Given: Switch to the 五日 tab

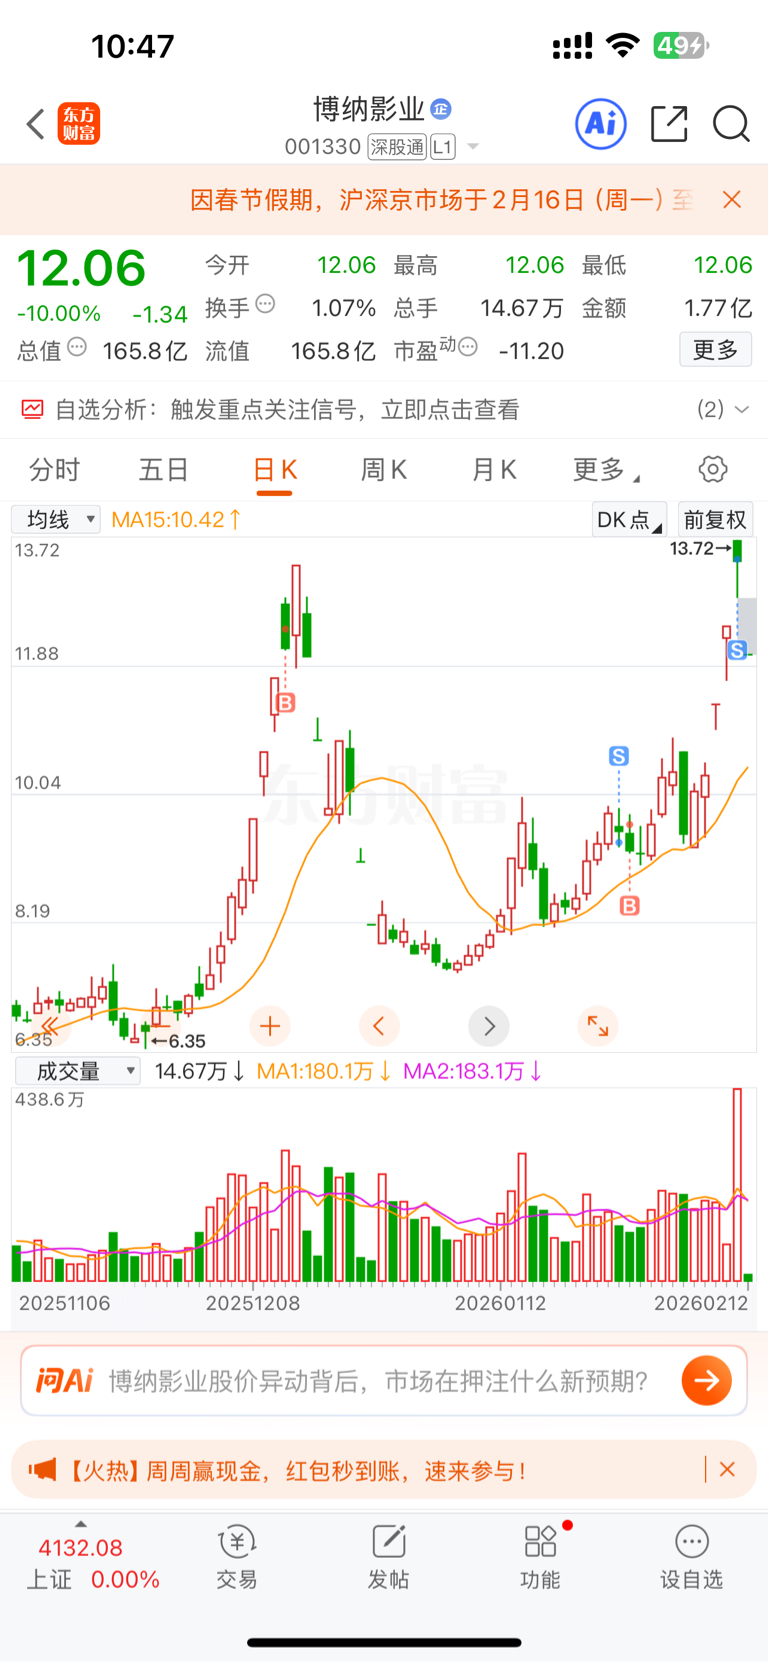Looking at the screenshot, I should click(x=164, y=470).
